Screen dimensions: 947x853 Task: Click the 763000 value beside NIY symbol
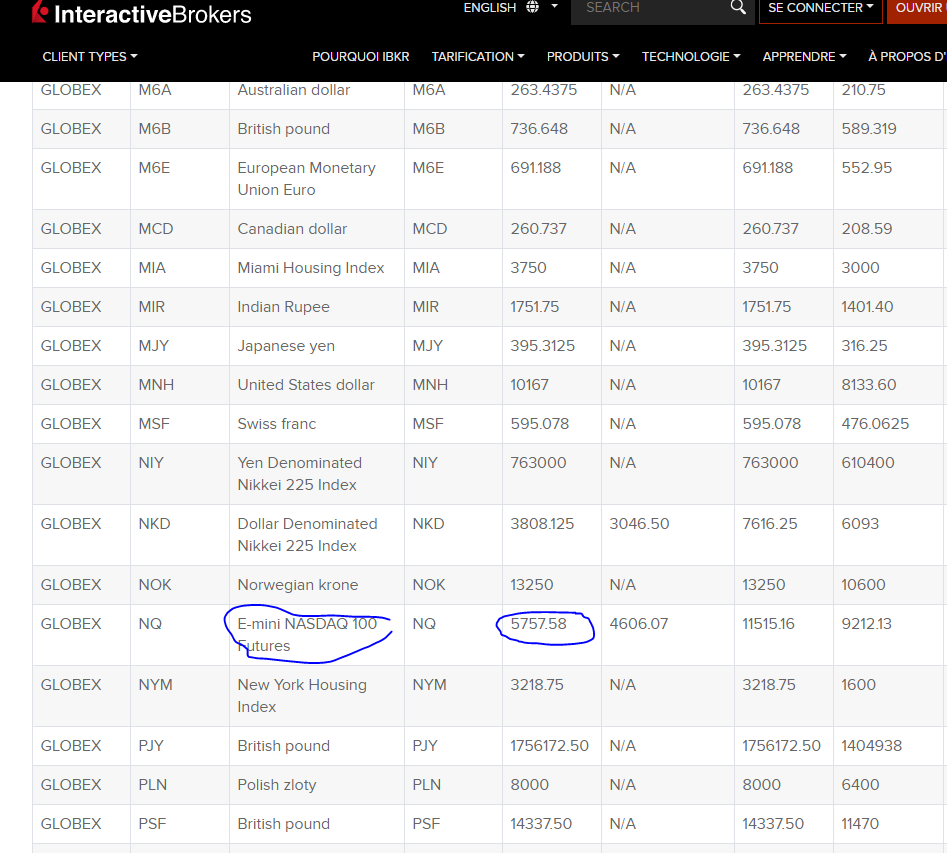[538, 463]
